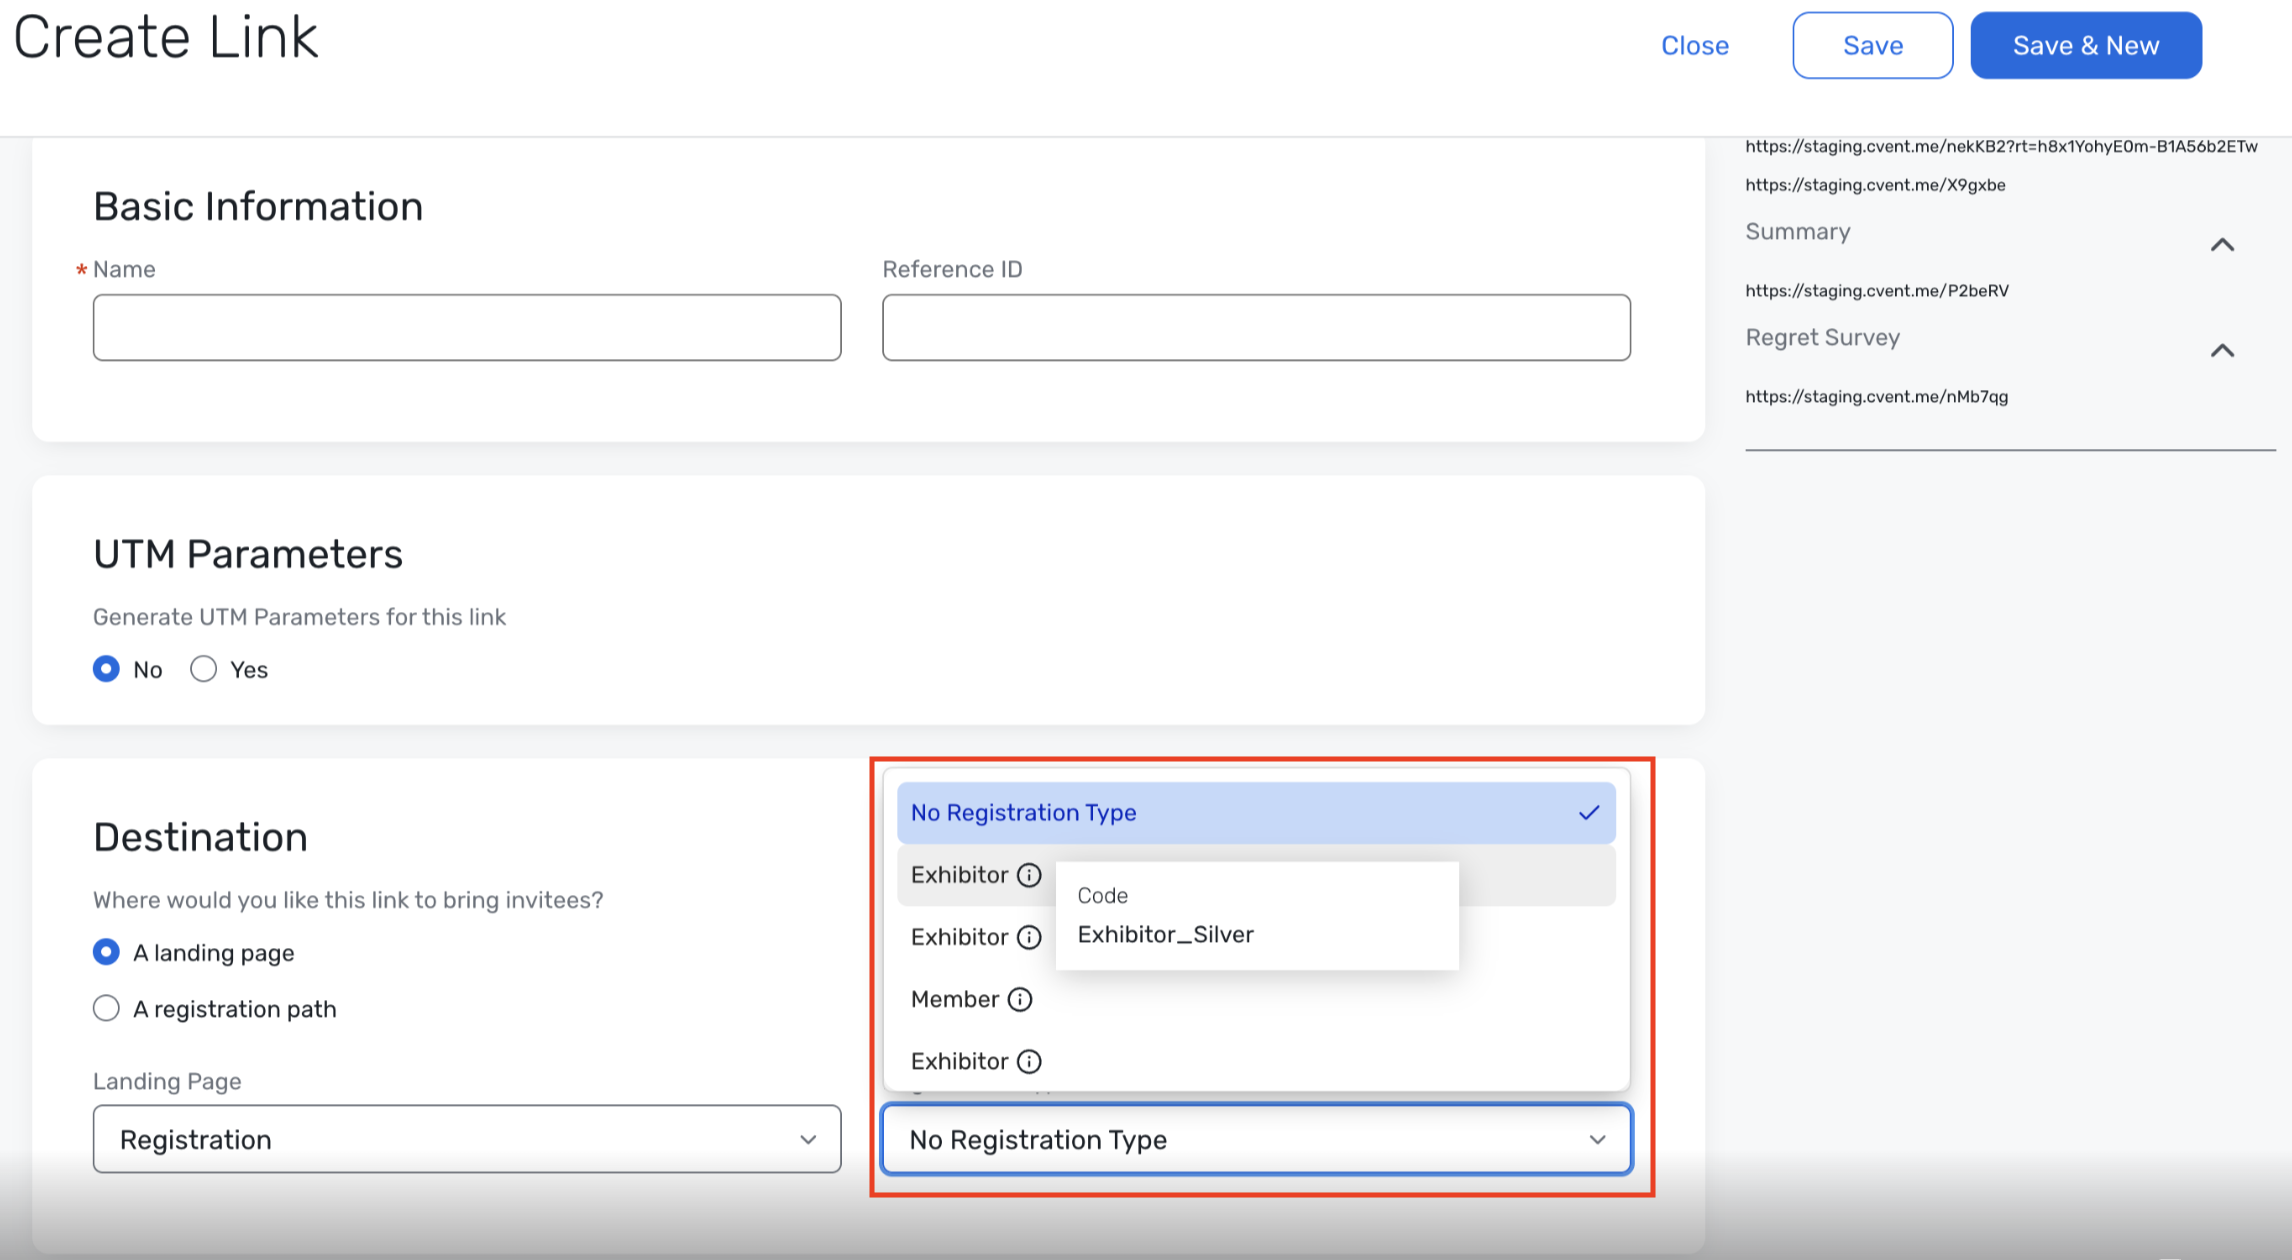The image size is (2292, 1260).
Task: Choose A landing page radio
Action: [106, 952]
